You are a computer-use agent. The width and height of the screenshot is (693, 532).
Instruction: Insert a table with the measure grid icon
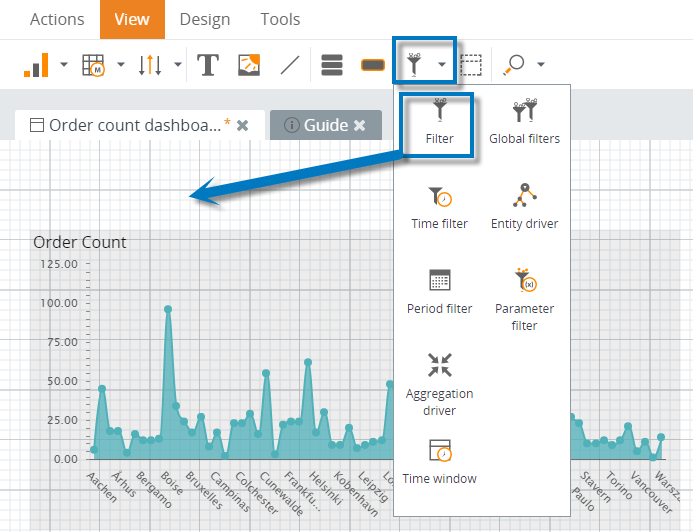pyautogui.click(x=94, y=65)
